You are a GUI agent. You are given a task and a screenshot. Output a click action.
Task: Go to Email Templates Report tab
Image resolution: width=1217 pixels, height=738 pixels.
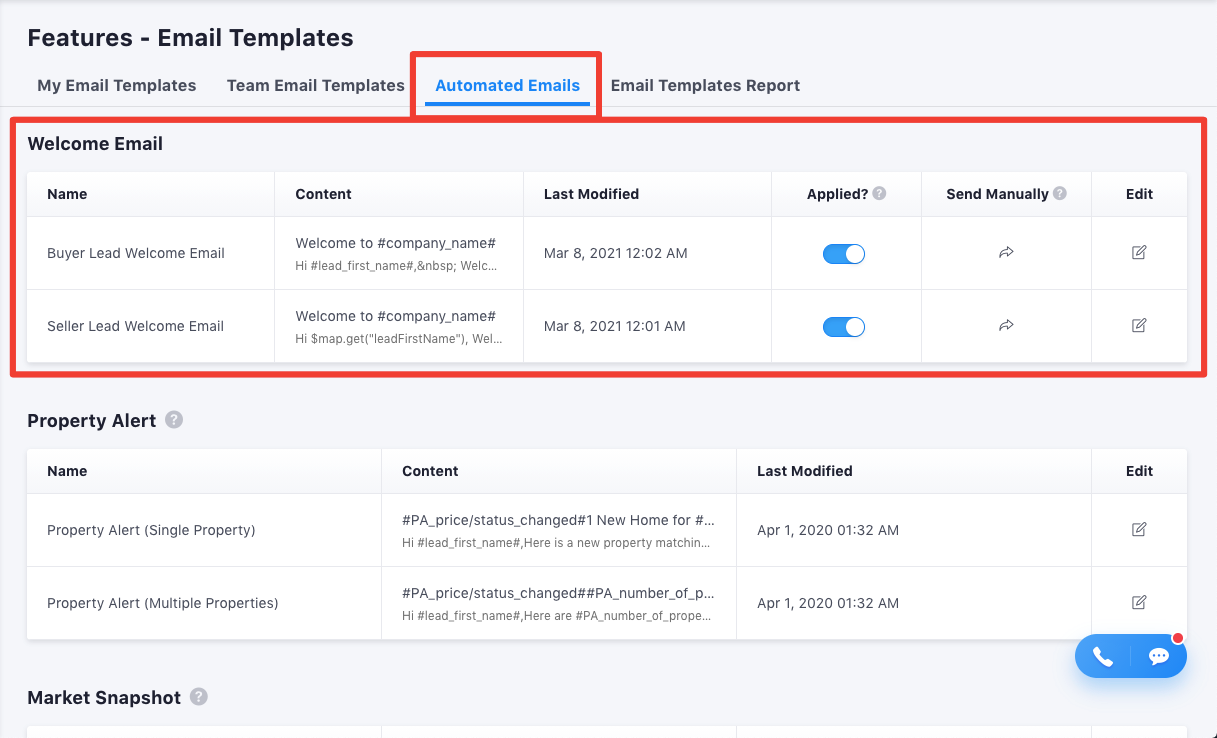[706, 85]
